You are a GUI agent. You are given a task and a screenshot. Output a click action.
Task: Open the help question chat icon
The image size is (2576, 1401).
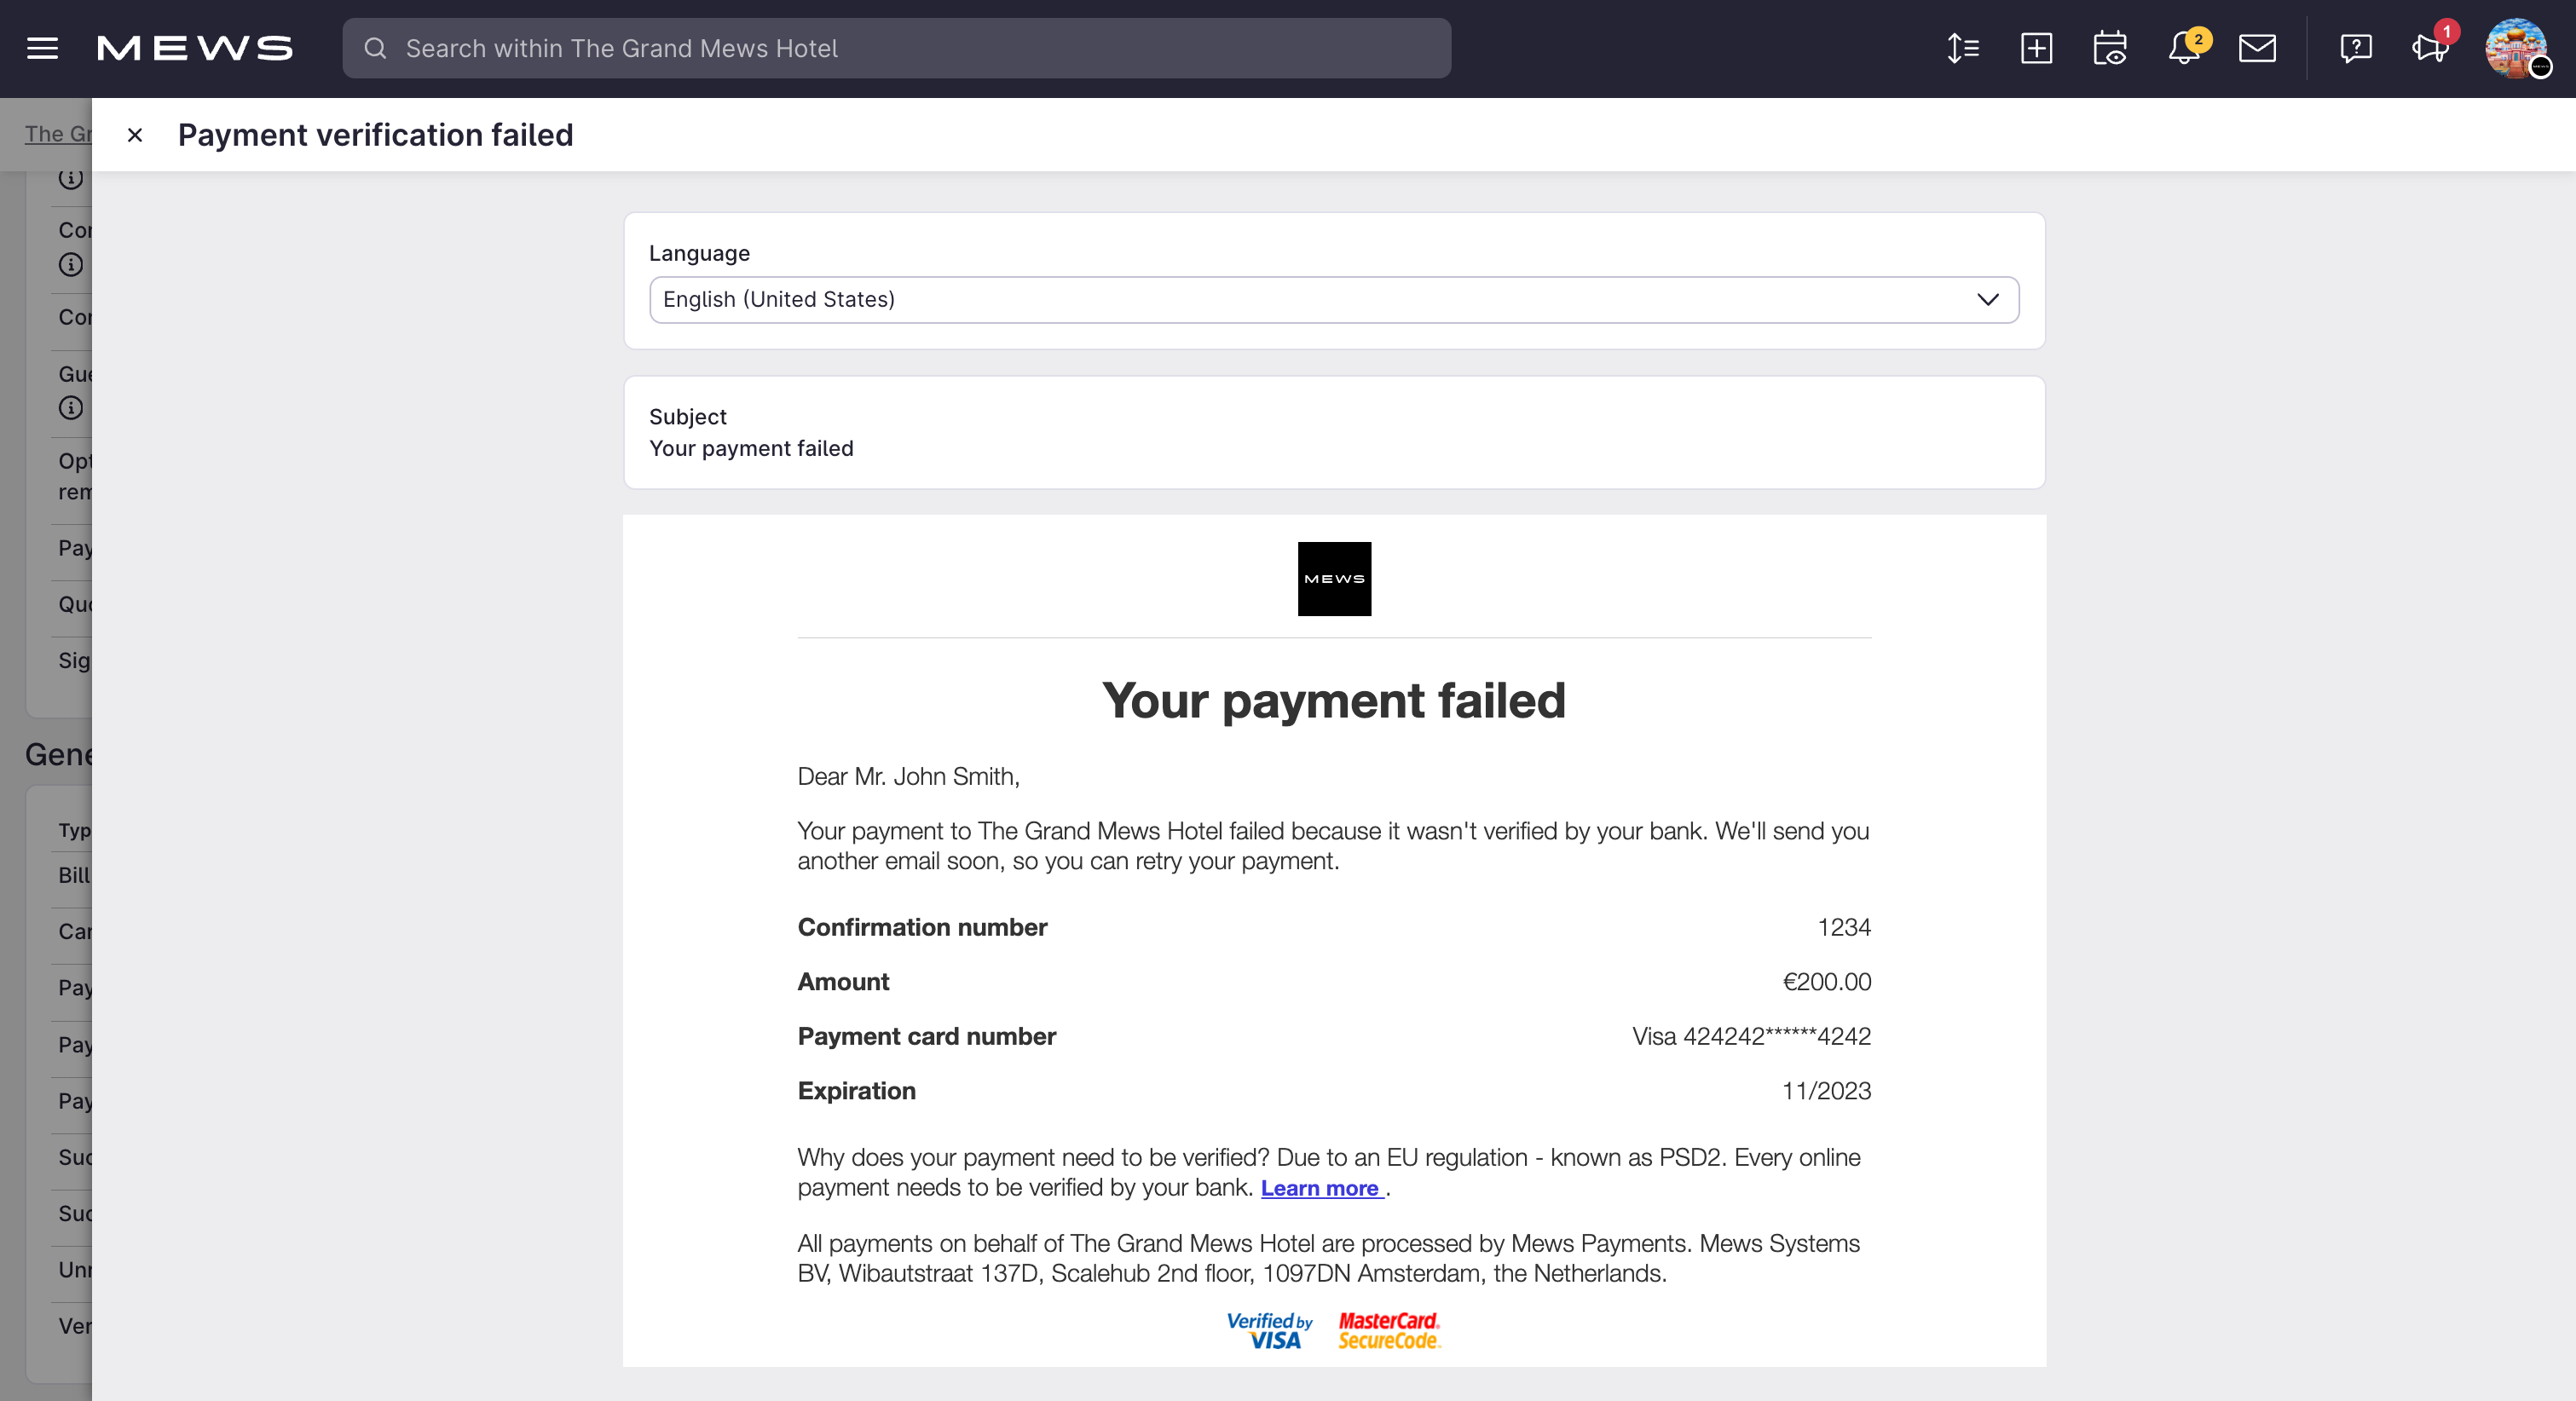pos(2355,48)
